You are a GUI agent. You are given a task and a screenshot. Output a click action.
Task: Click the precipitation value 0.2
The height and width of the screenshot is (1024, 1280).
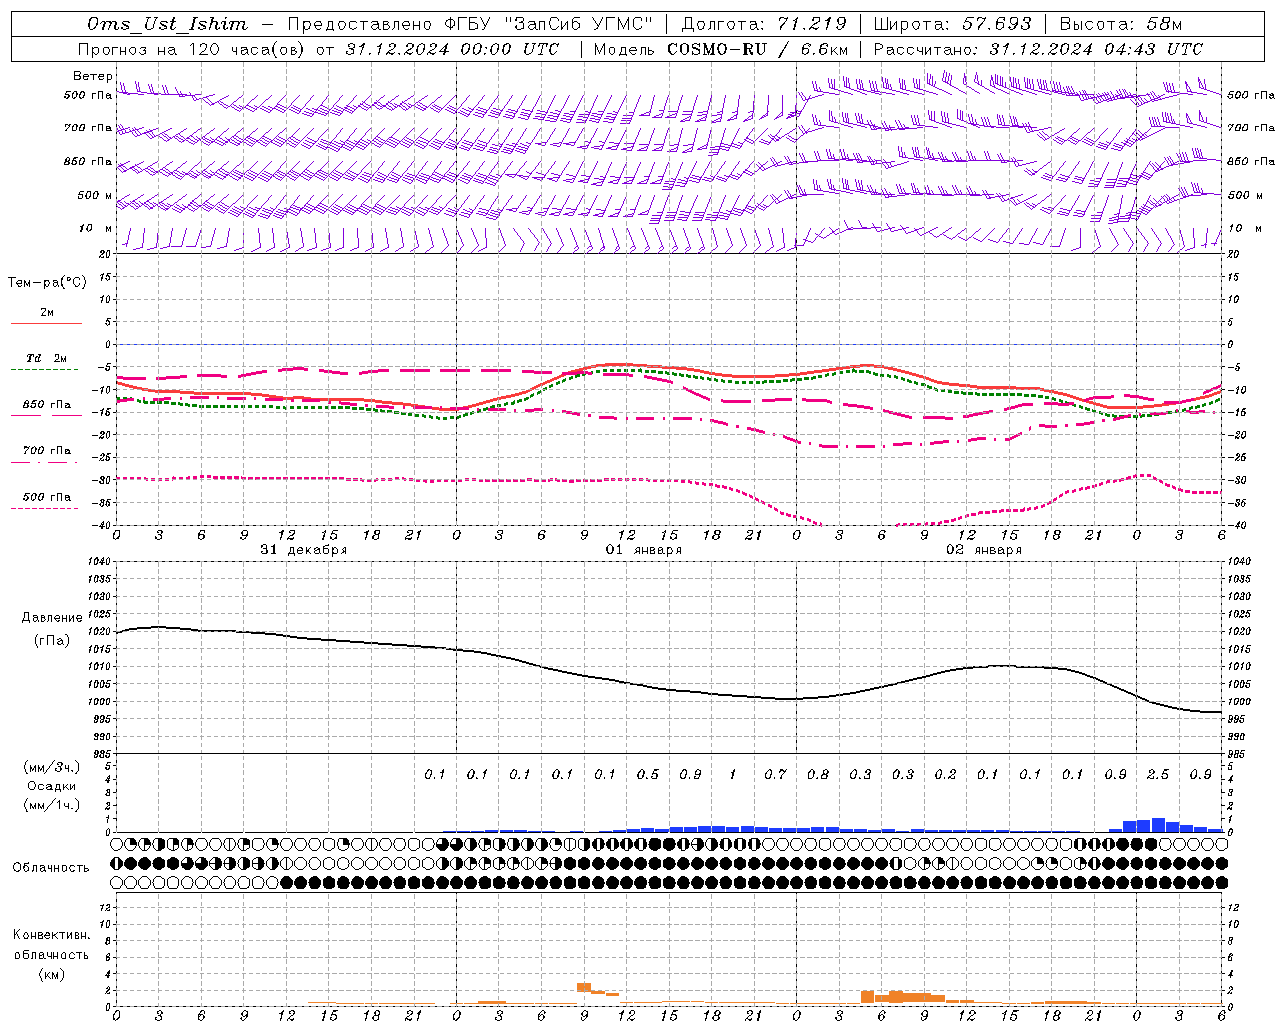[945, 774]
